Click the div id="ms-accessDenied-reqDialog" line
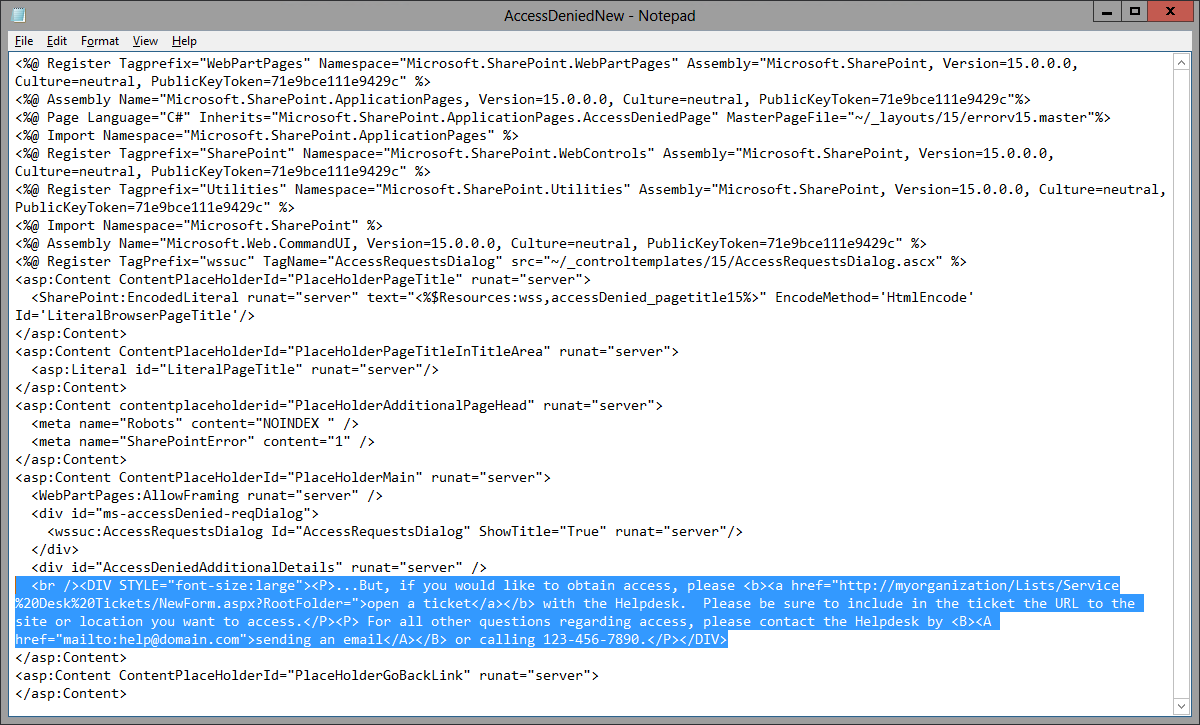1200x725 pixels. [175, 513]
